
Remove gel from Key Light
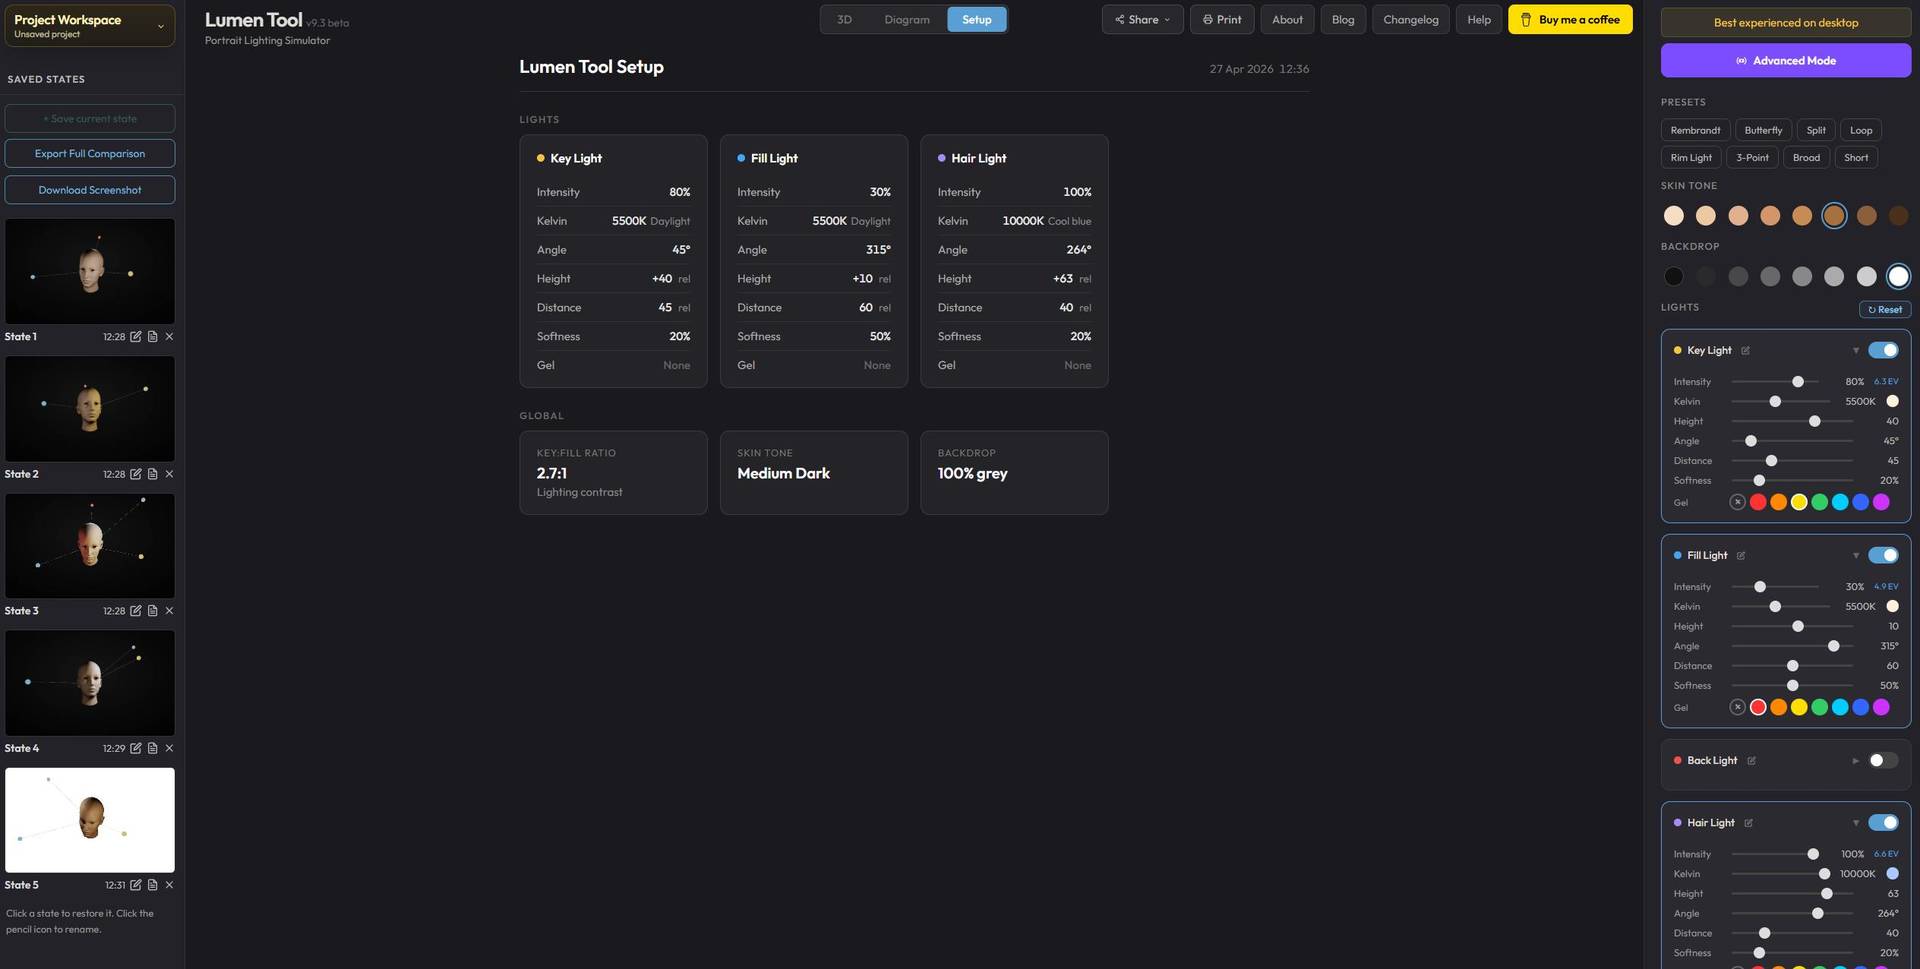1738,502
